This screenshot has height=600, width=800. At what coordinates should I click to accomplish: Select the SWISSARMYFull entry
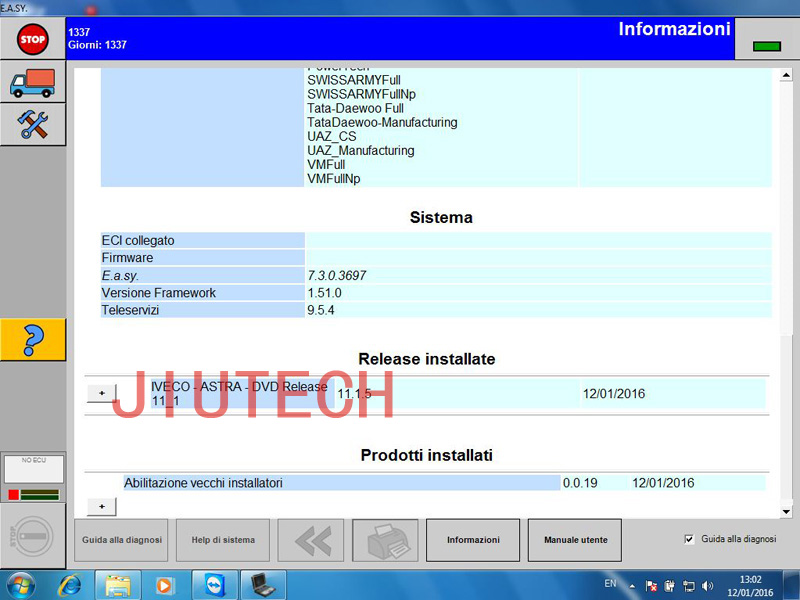click(354, 80)
